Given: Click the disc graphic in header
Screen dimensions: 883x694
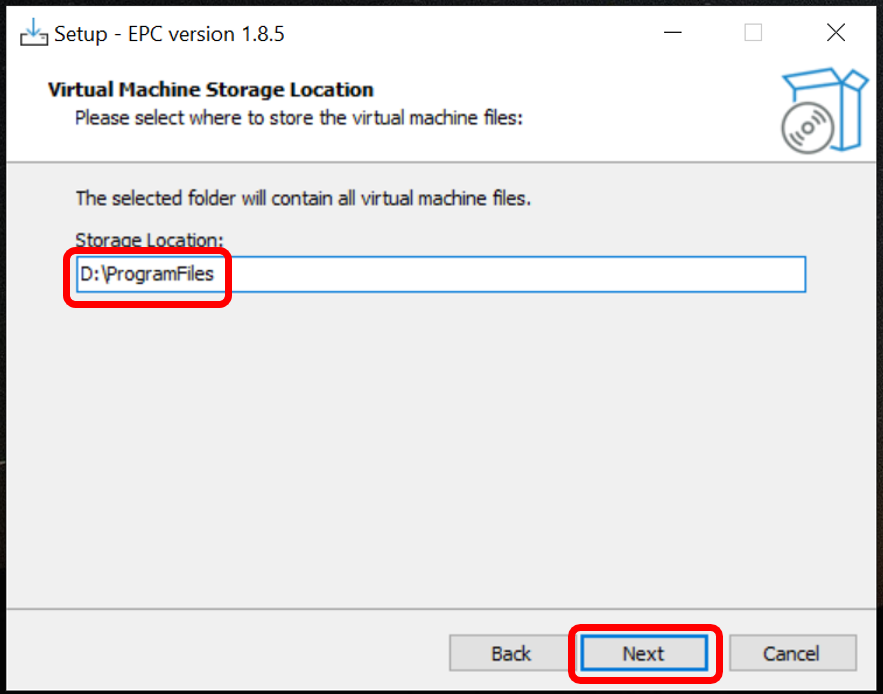Looking at the screenshot, I should point(807,129).
